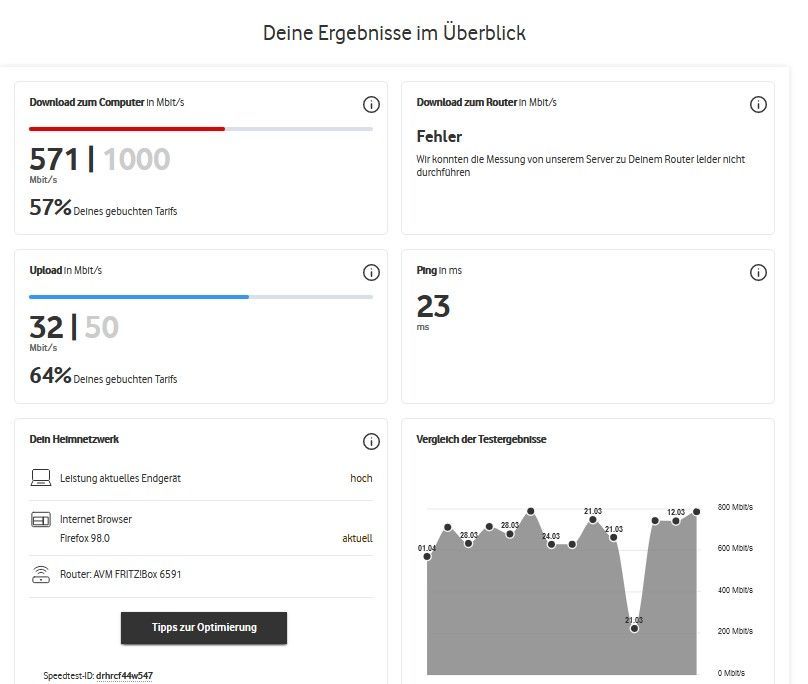
Task: Click the Internet Browser window icon
Action: click(41, 520)
